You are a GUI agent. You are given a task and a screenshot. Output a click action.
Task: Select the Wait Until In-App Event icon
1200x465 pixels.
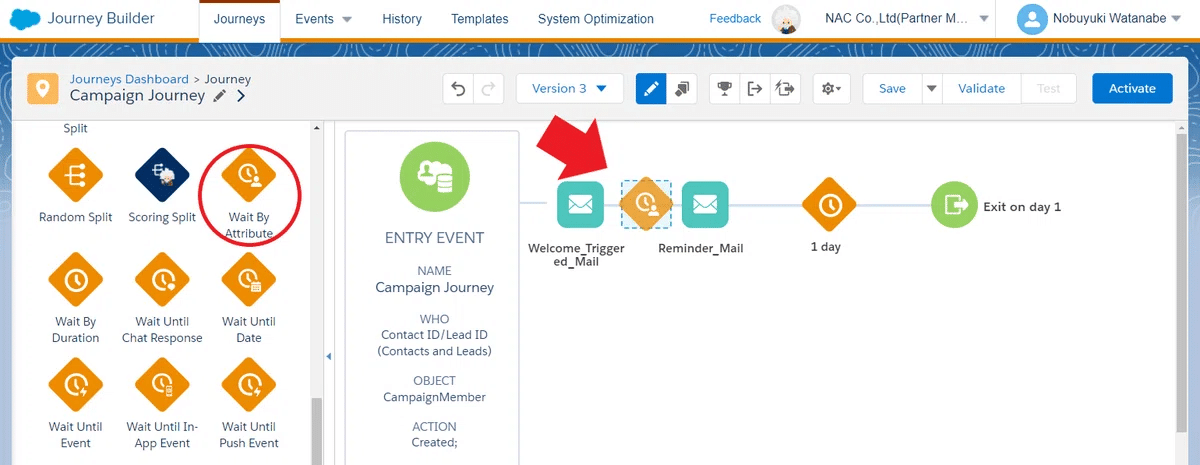[162, 385]
